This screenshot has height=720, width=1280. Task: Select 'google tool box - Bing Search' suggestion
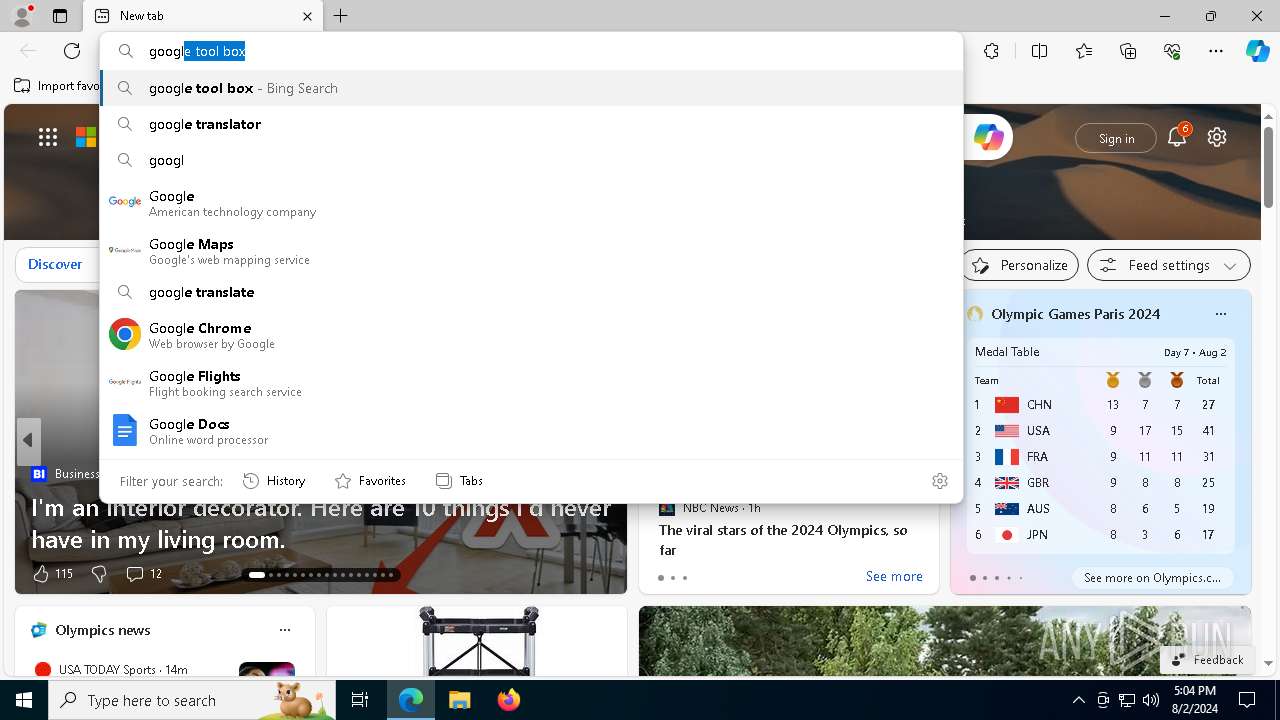[x=532, y=88]
